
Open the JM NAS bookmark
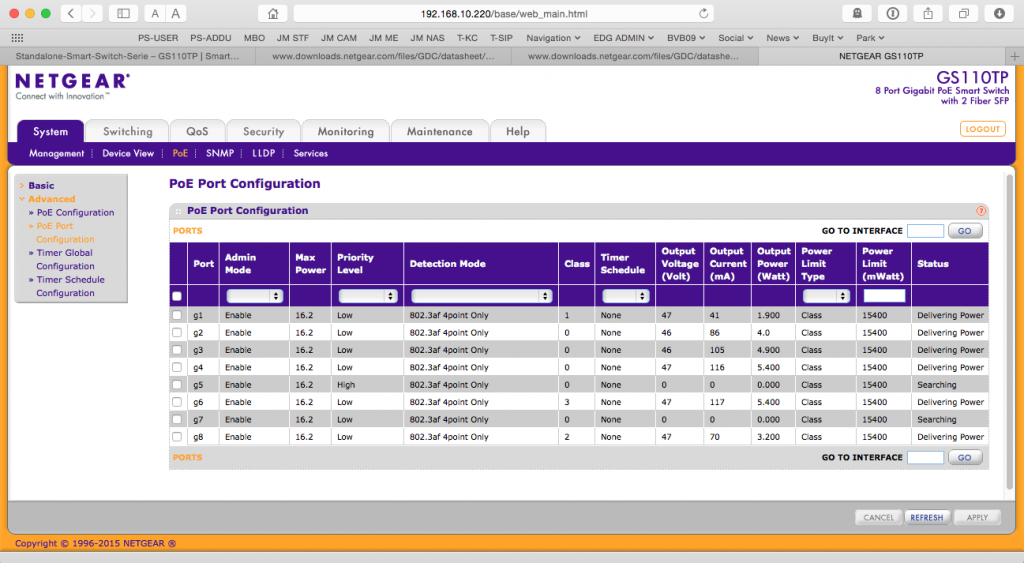[427, 38]
